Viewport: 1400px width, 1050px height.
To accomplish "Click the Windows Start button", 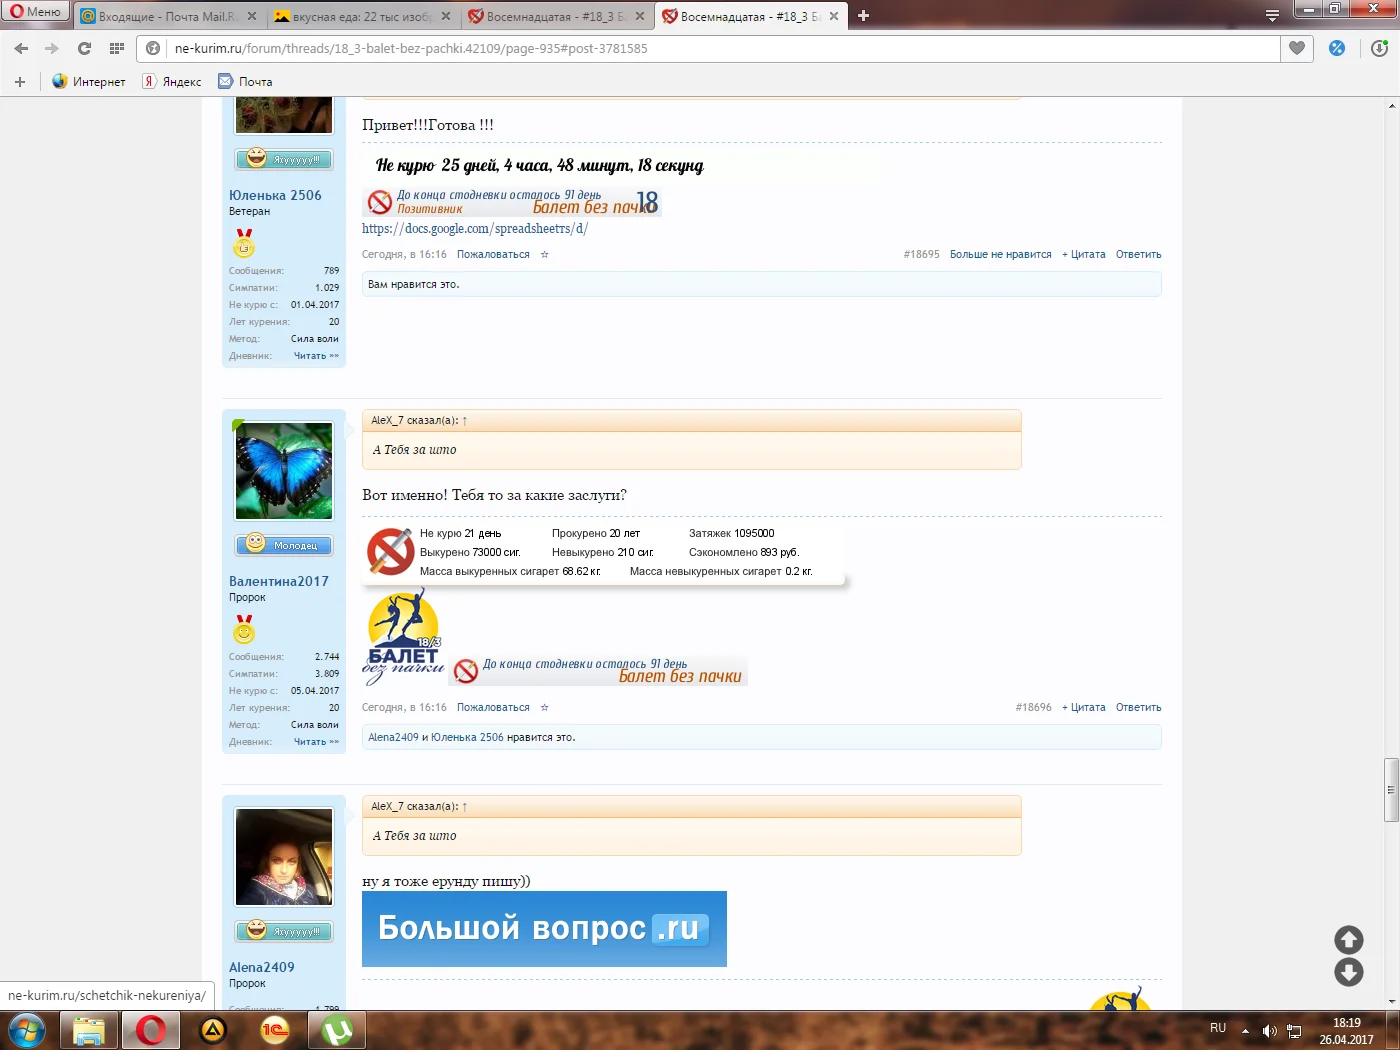I will tap(27, 1030).
